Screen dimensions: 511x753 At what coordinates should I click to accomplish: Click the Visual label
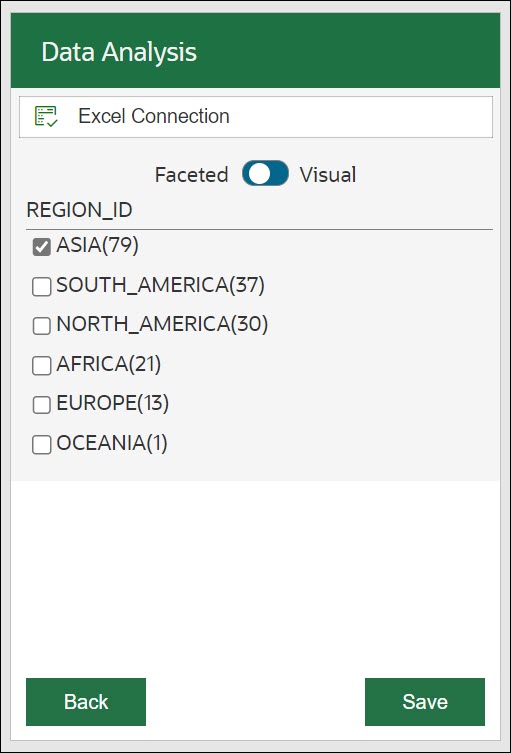328,175
